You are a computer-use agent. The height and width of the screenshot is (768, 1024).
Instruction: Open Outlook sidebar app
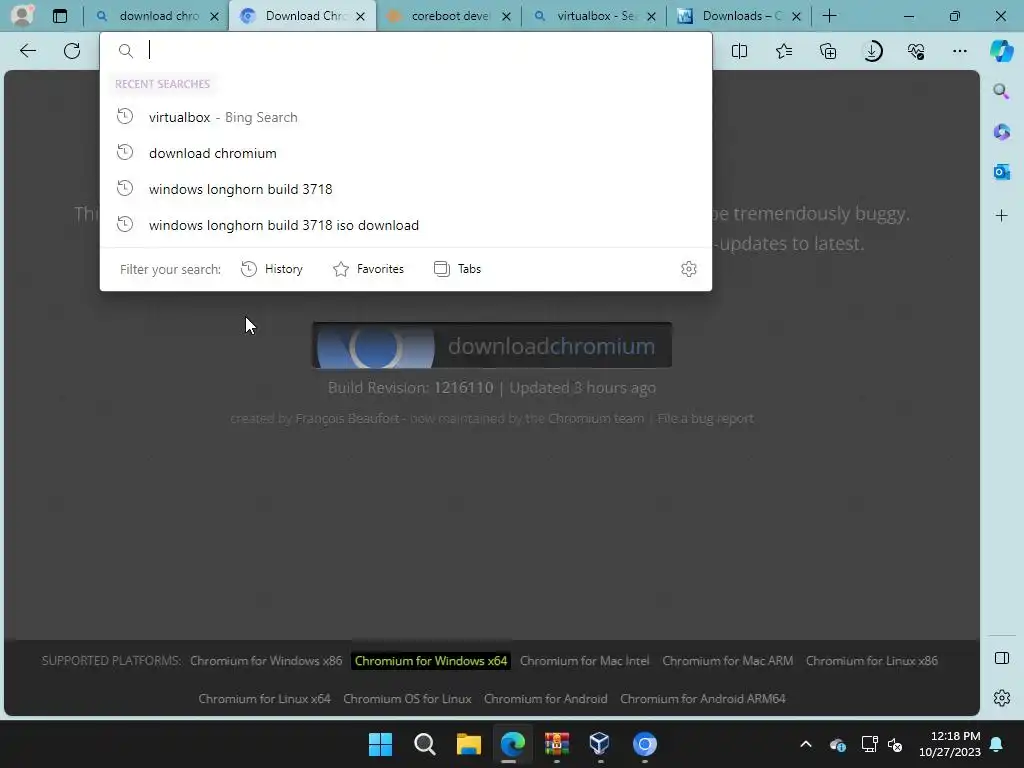[1001, 172]
